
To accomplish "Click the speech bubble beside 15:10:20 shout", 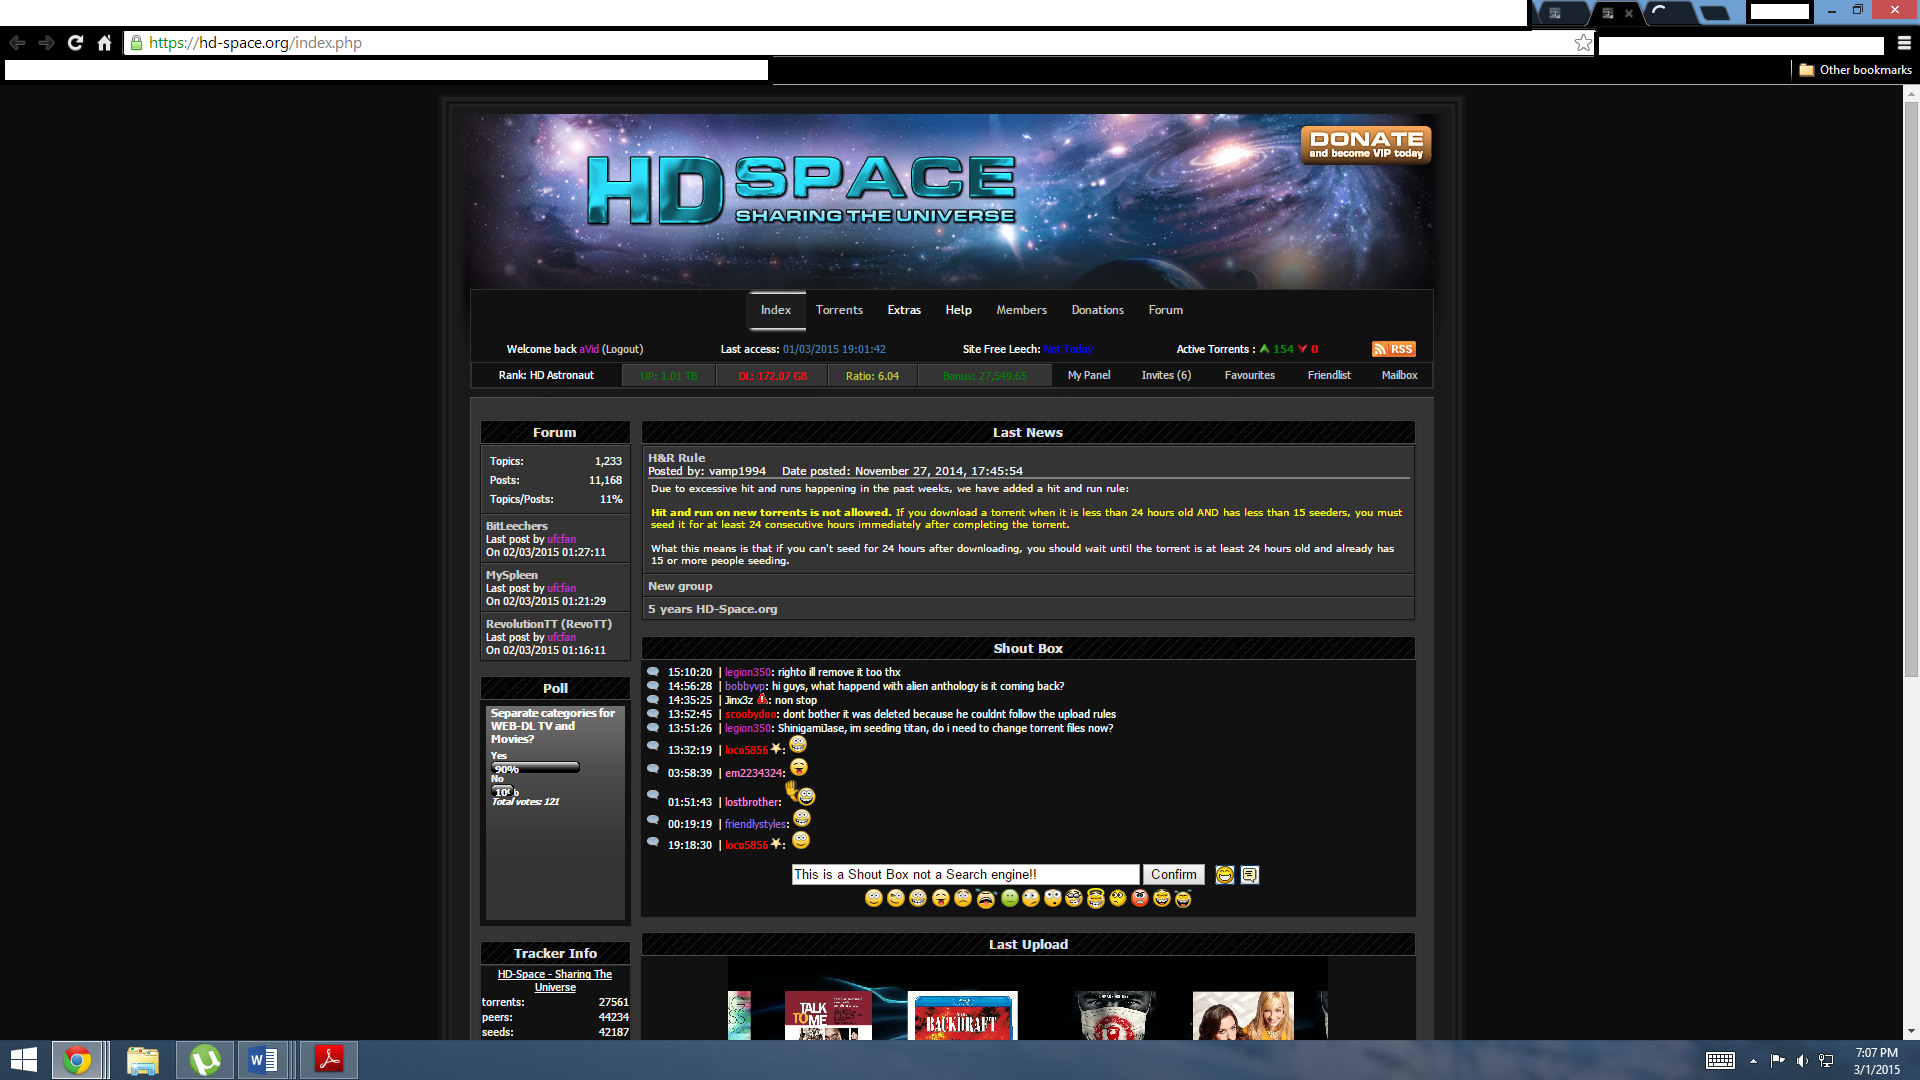I will pyautogui.click(x=653, y=672).
